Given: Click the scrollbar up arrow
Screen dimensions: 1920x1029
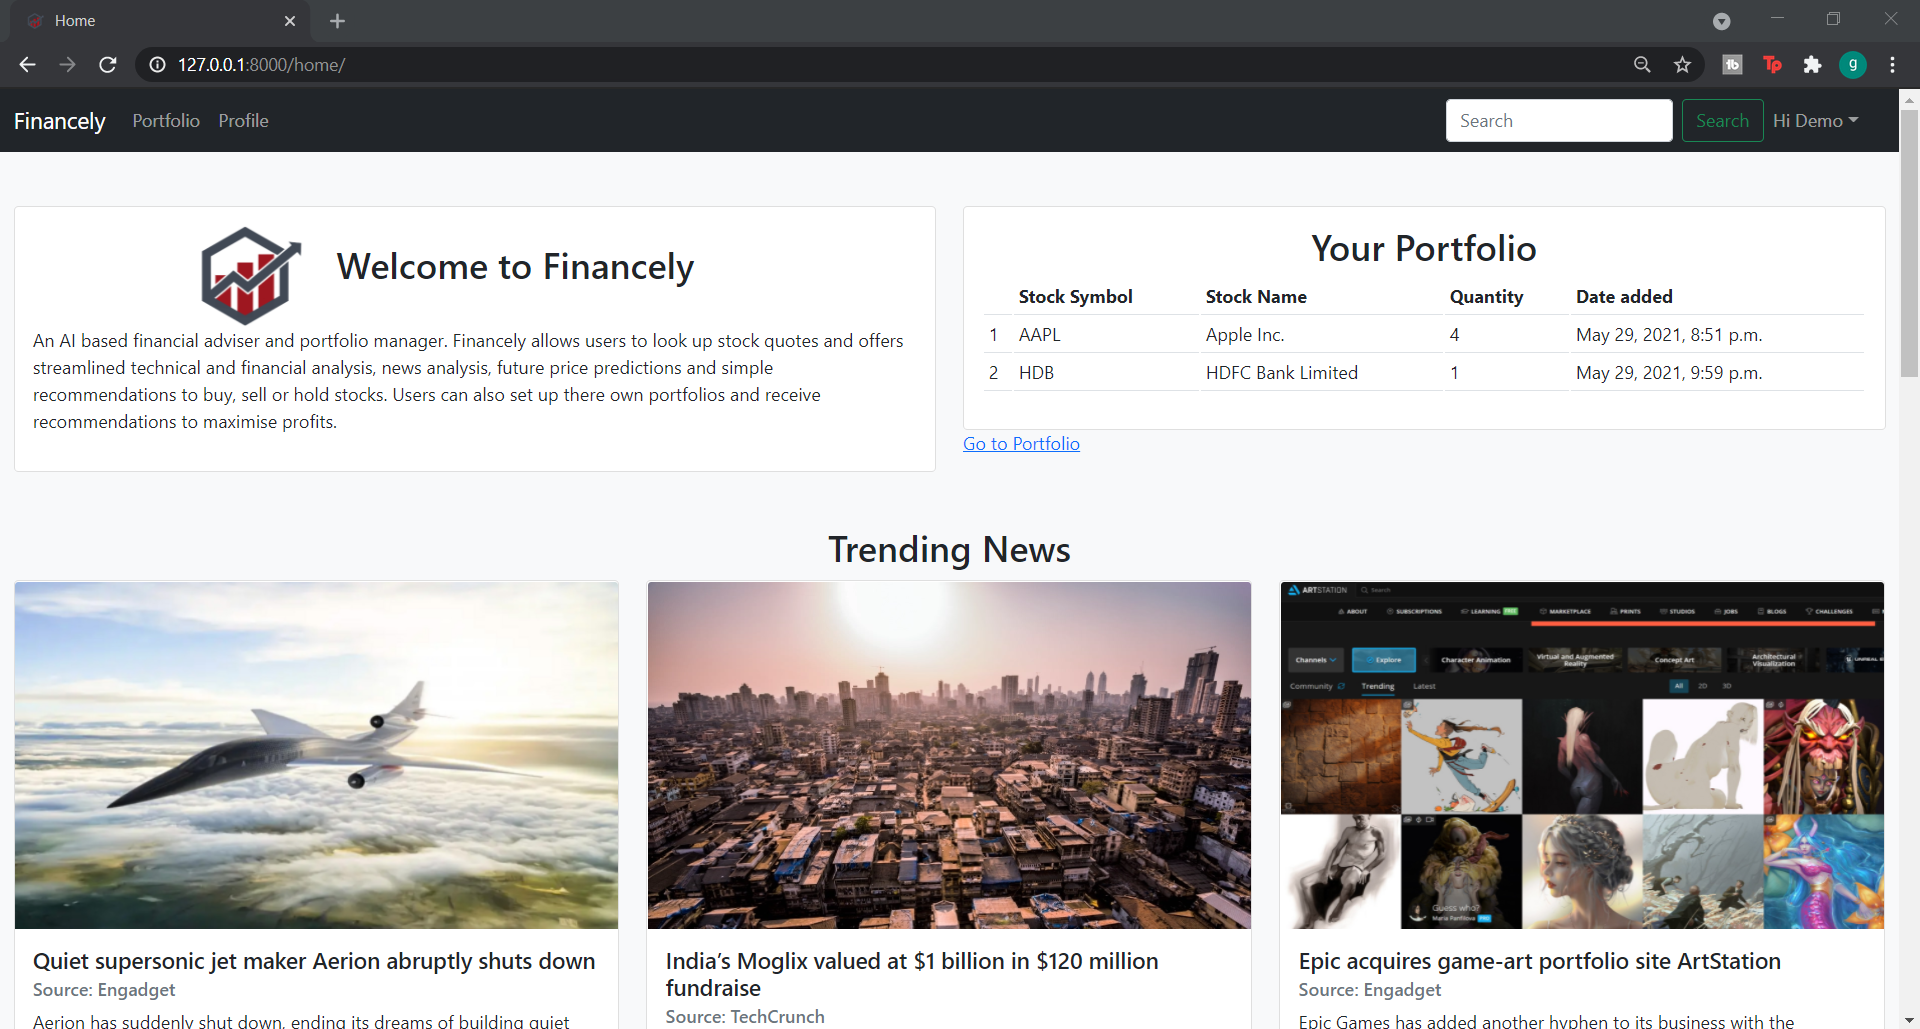Looking at the screenshot, I should (x=1909, y=99).
